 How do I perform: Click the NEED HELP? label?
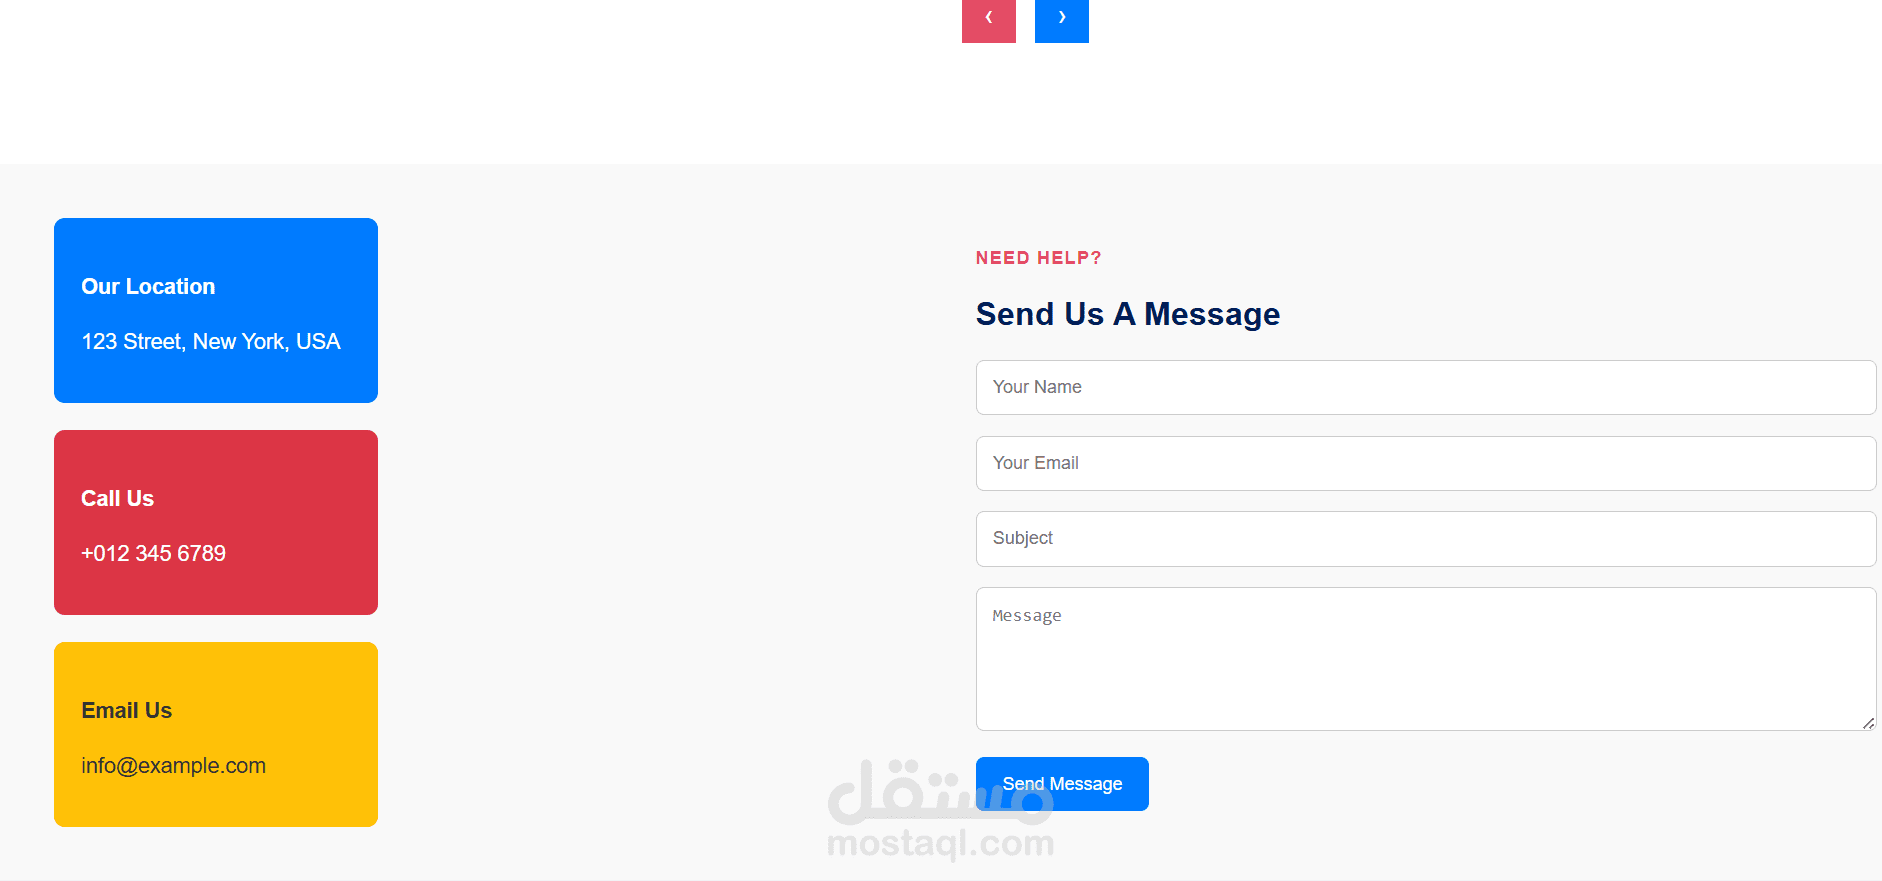[x=1038, y=258]
